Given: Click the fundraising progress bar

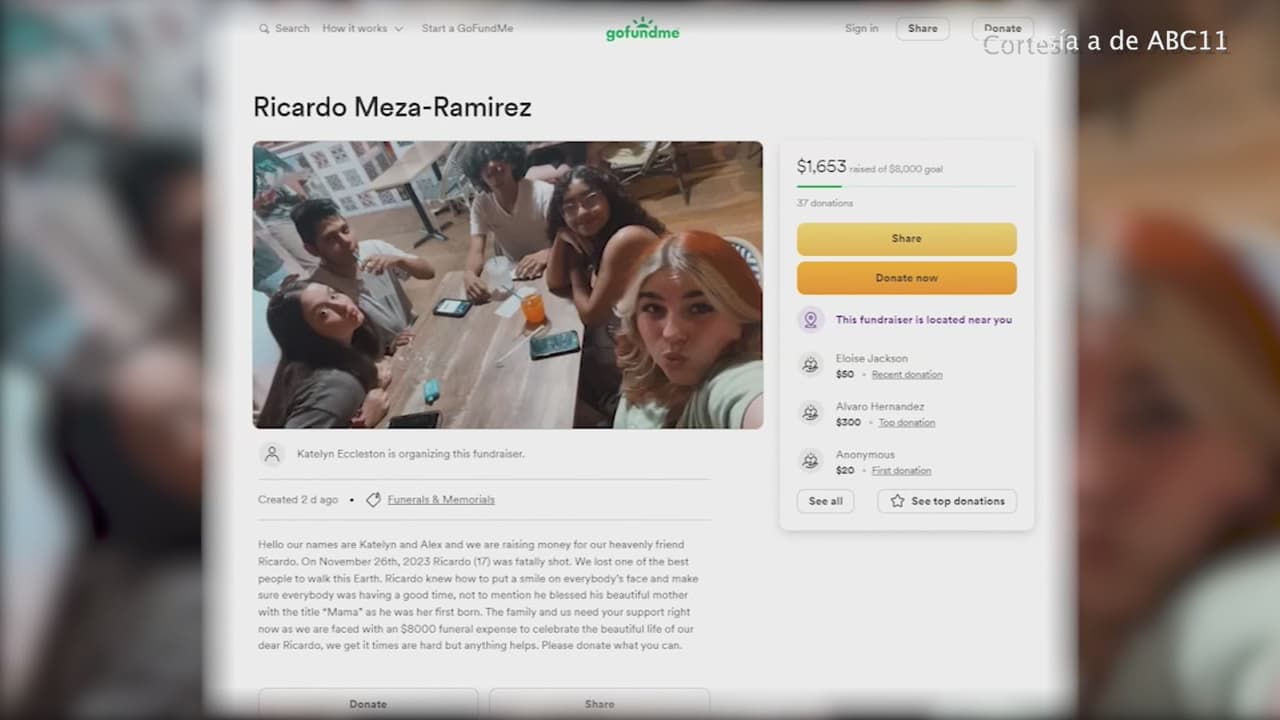Looking at the screenshot, I should [905, 186].
